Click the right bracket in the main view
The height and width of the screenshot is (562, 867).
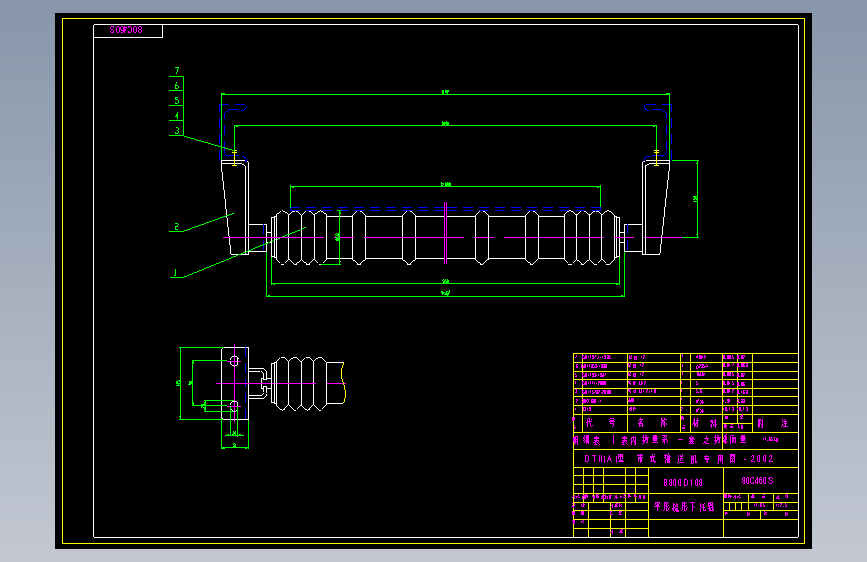pos(656,207)
